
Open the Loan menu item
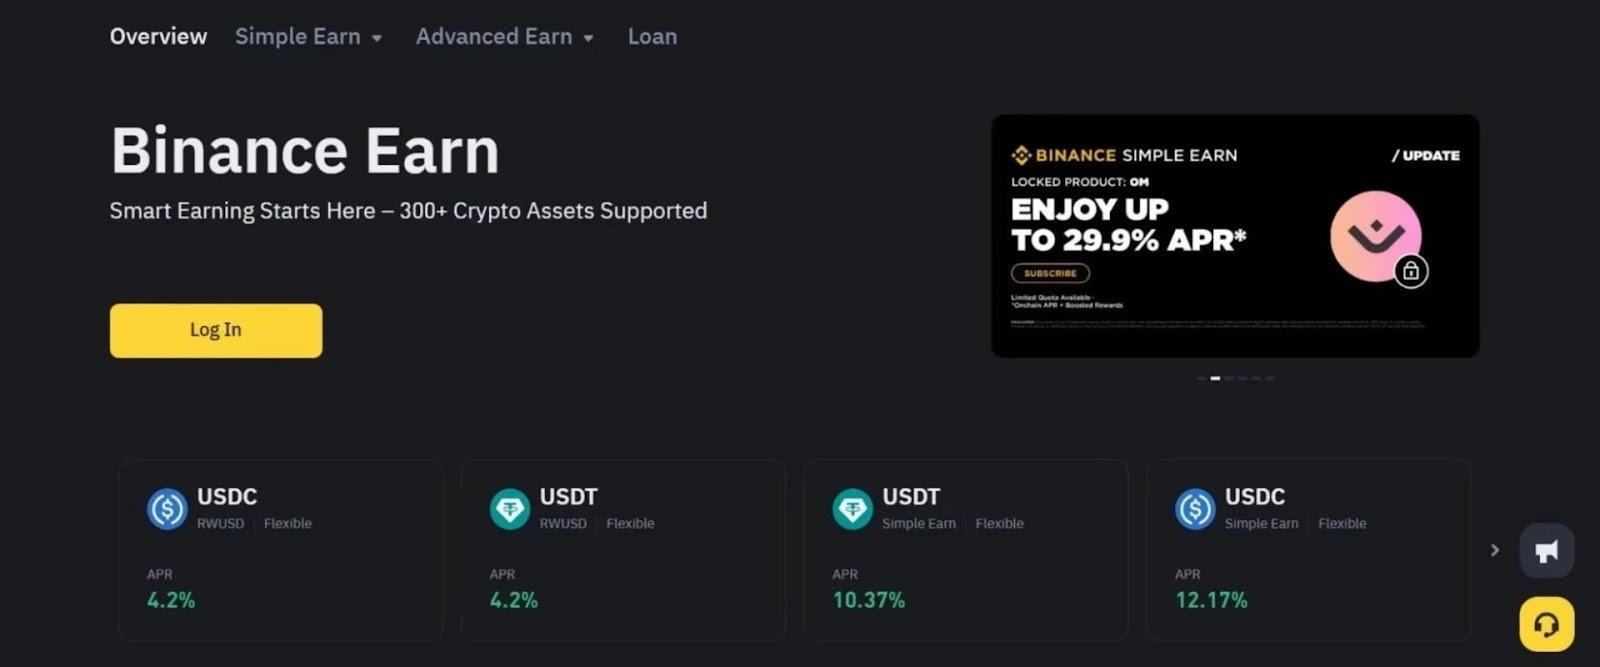pos(652,36)
